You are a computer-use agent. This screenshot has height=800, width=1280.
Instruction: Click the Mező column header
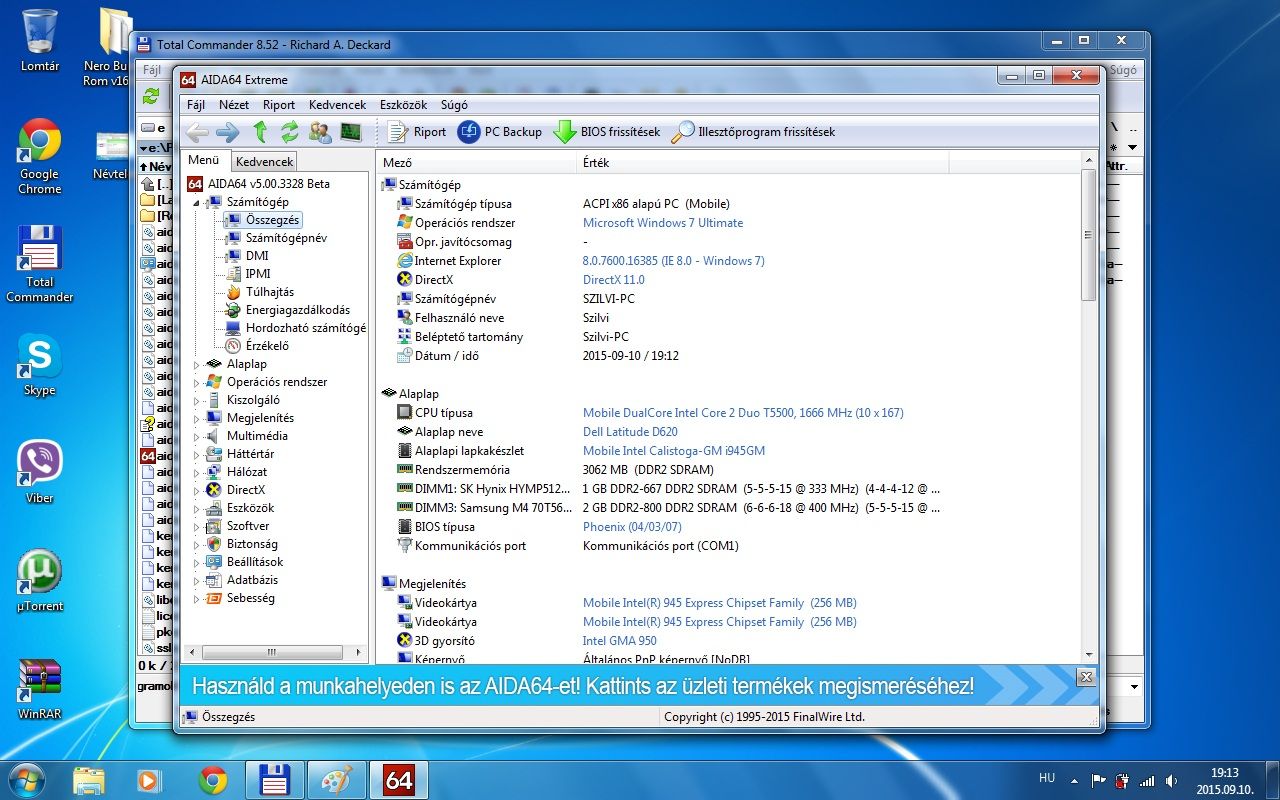pos(477,162)
